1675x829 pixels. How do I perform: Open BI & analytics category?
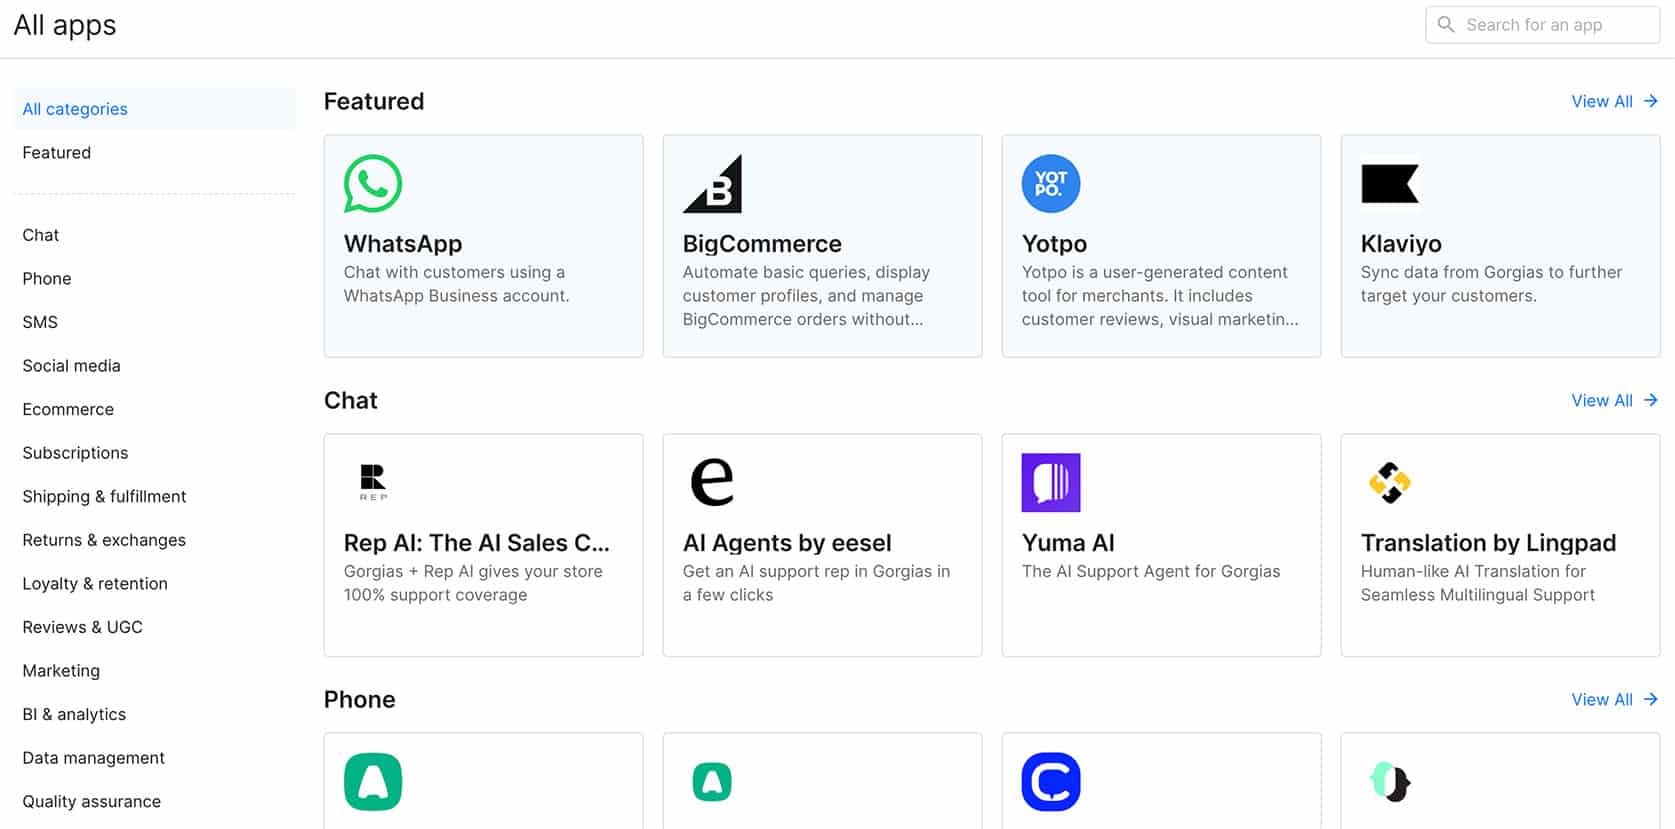pyautogui.click(x=74, y=715)
